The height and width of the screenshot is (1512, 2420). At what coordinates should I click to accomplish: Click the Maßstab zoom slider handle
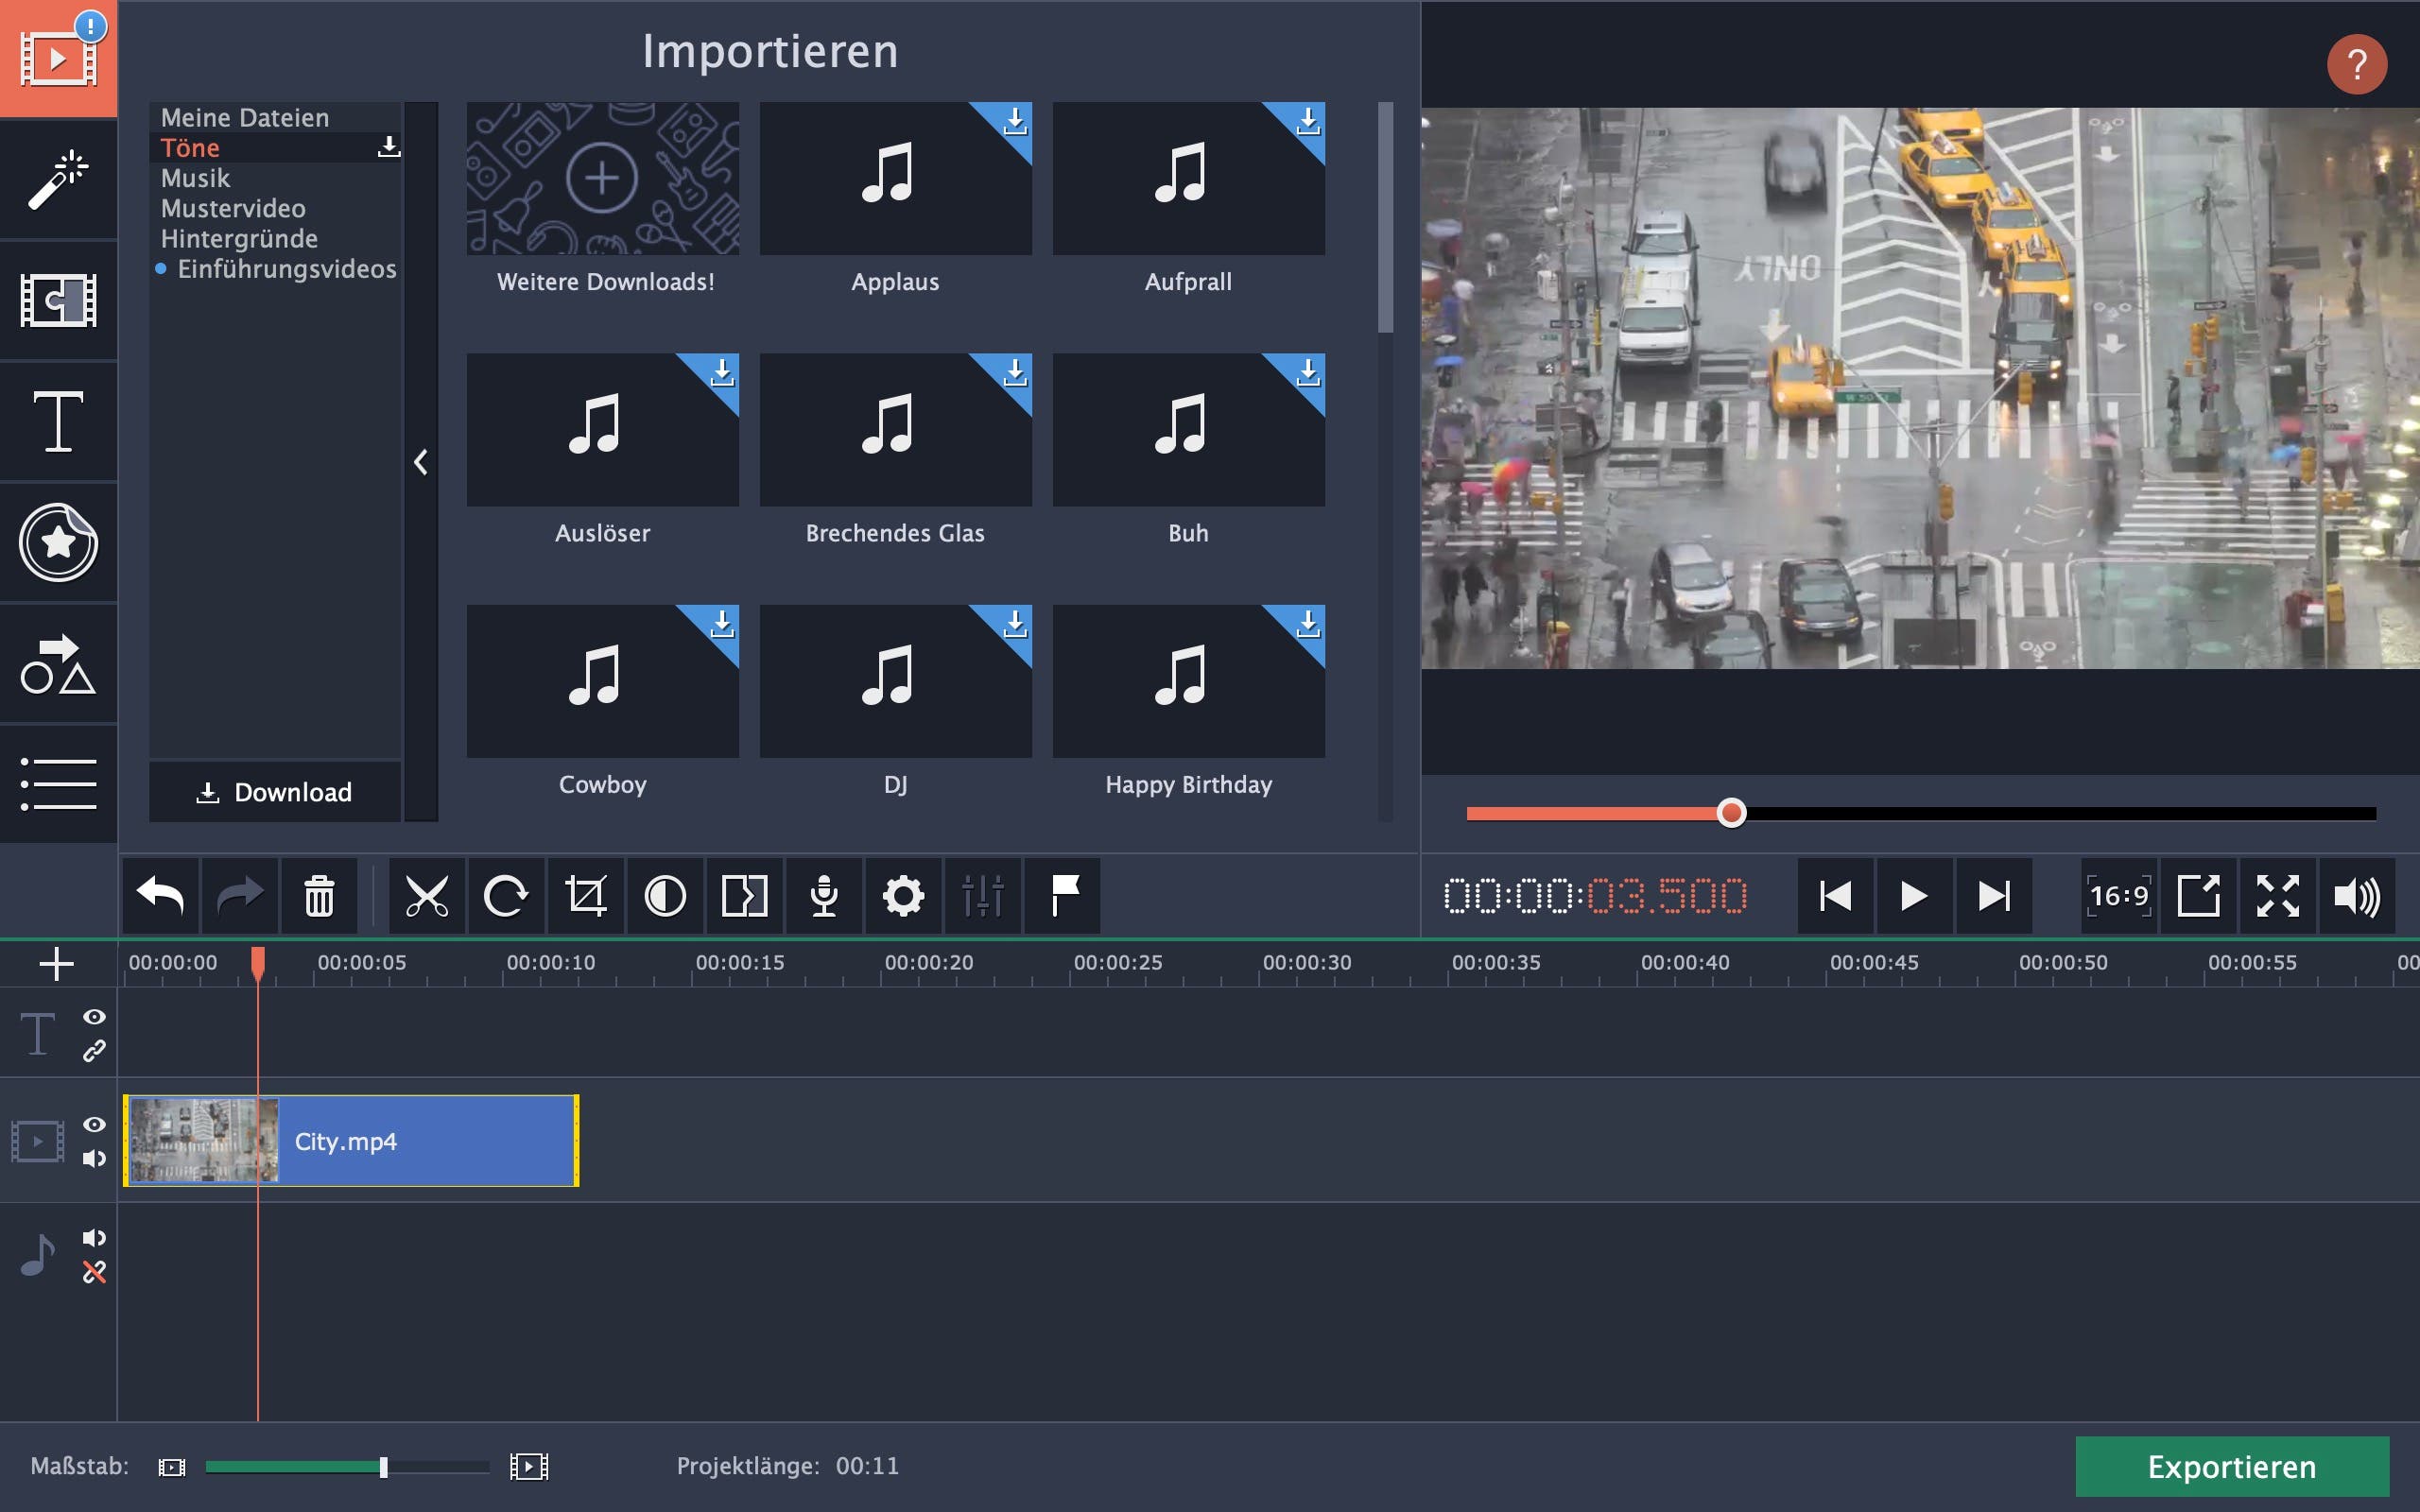[x=383, y=1467]
